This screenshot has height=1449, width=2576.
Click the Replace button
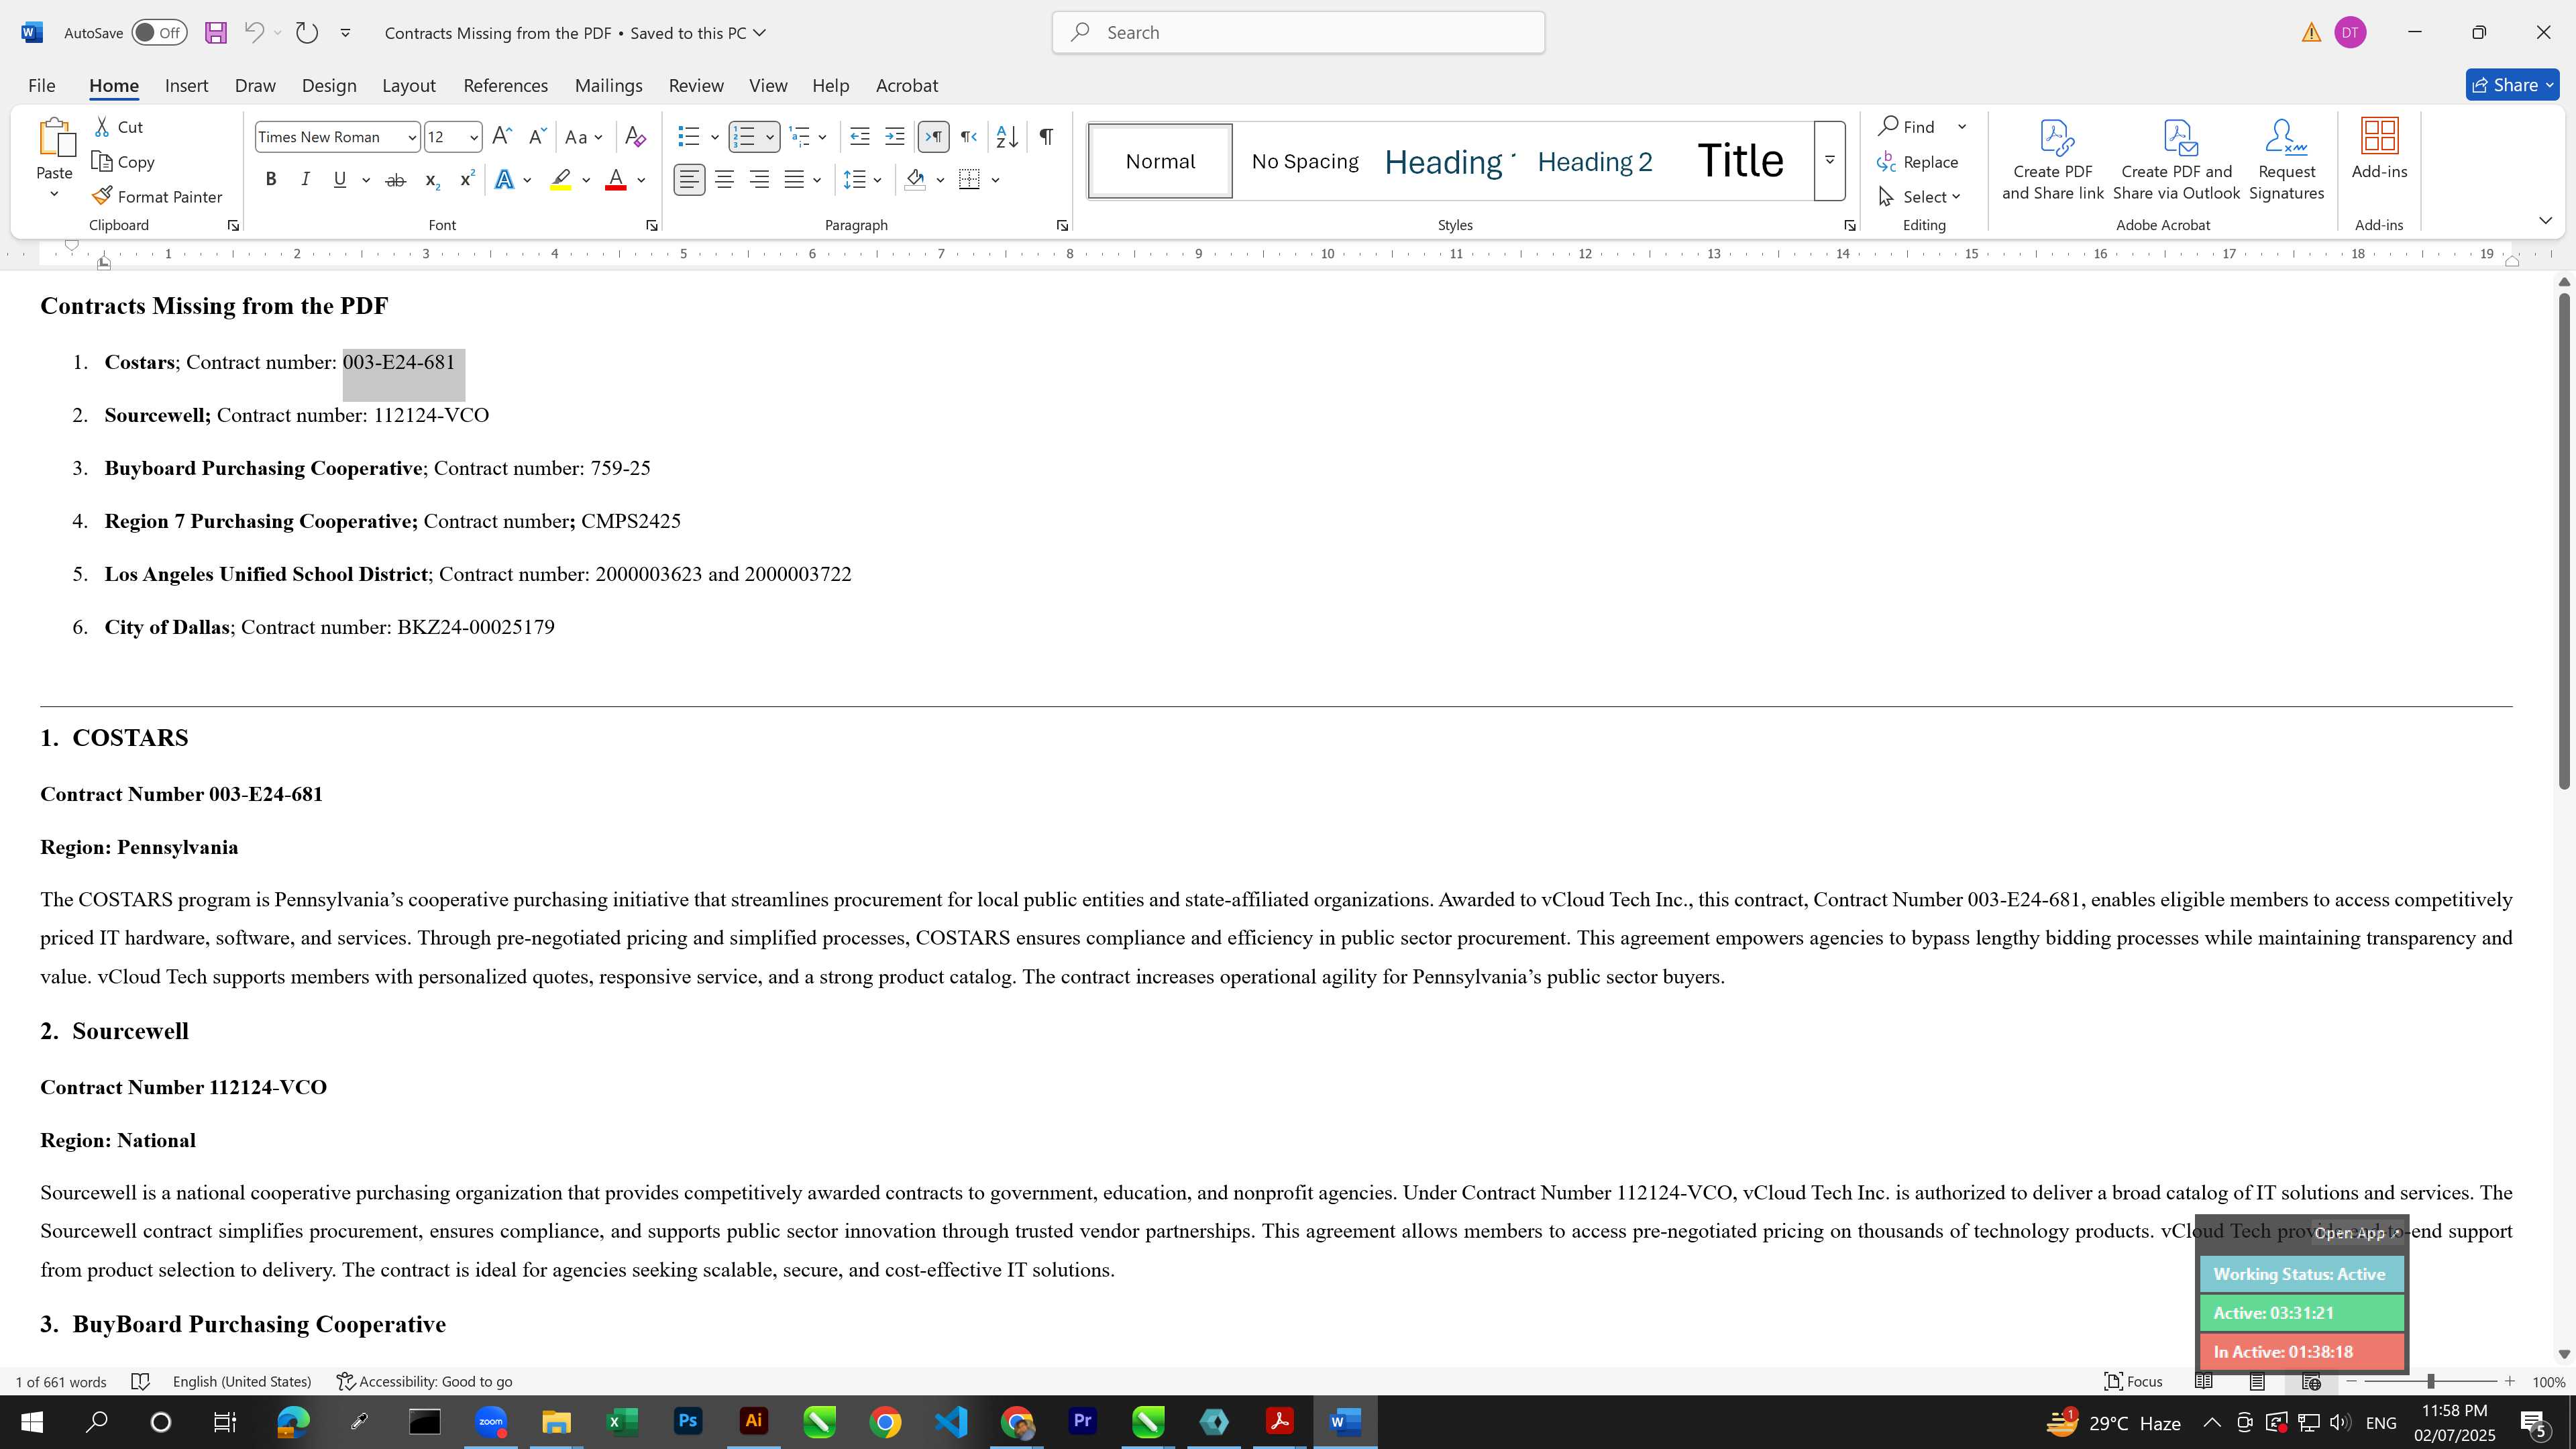[x=1918, y=162]
